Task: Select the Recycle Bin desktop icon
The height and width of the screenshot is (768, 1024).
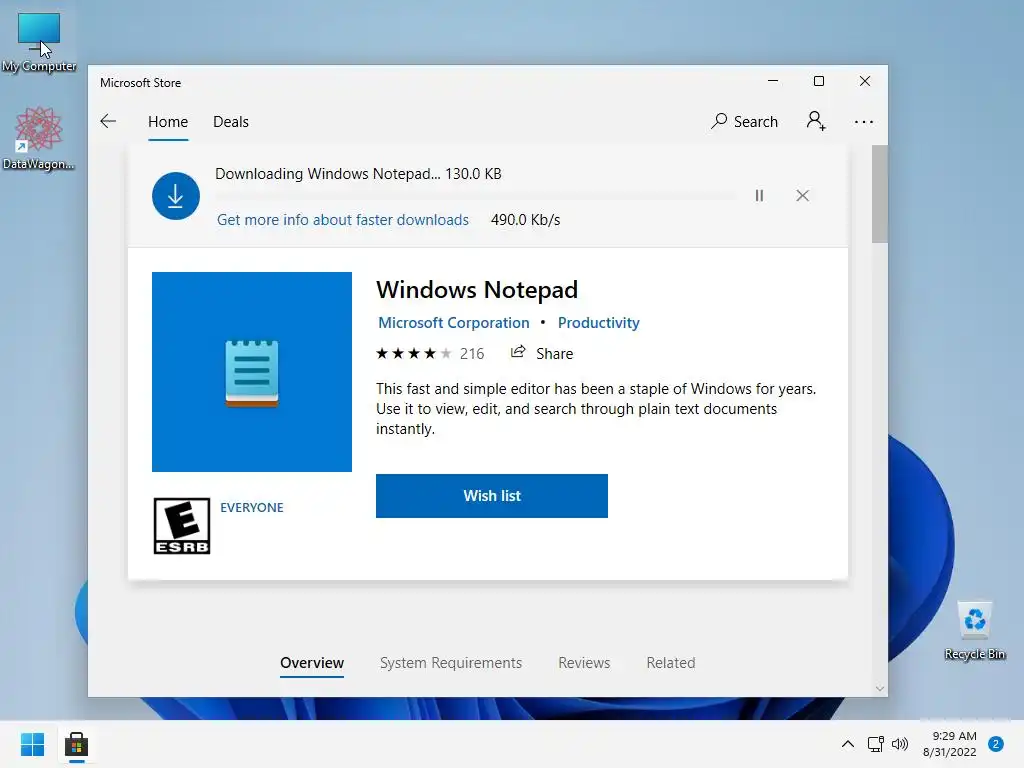Action: [974, 630]
